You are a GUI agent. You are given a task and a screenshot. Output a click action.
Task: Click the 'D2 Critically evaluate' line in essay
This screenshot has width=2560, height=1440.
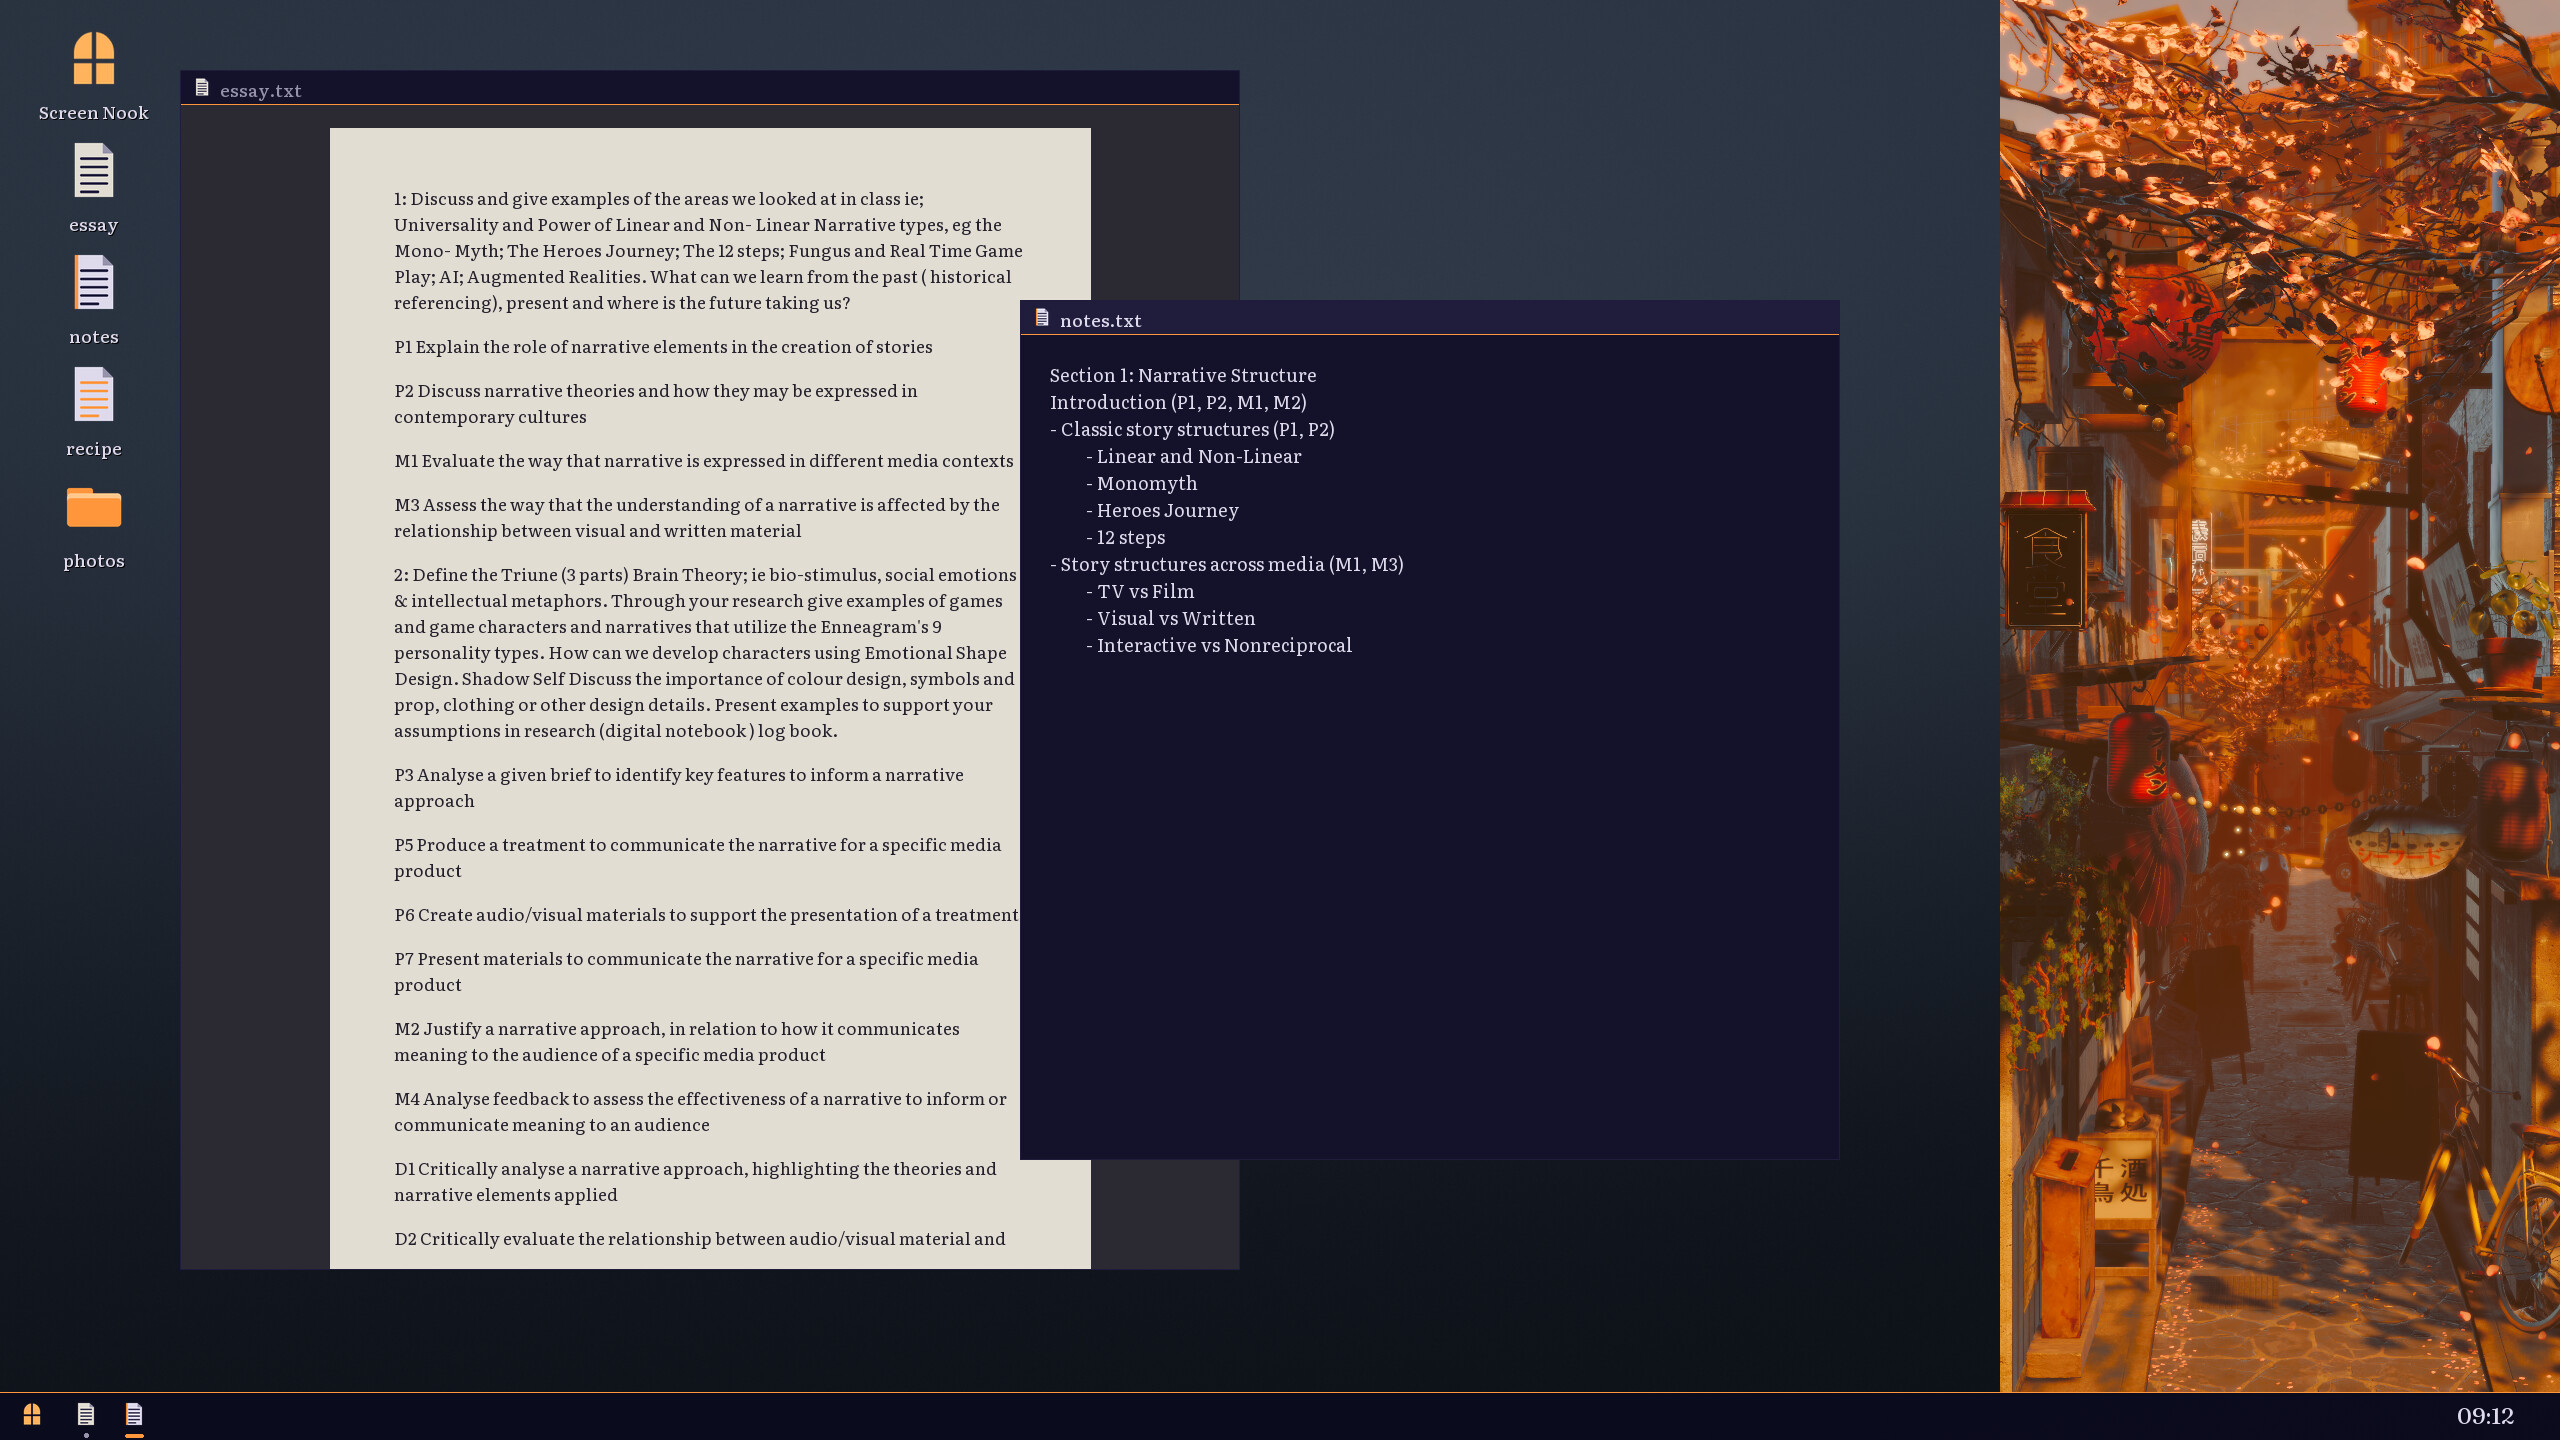[x=700, y=1239]
